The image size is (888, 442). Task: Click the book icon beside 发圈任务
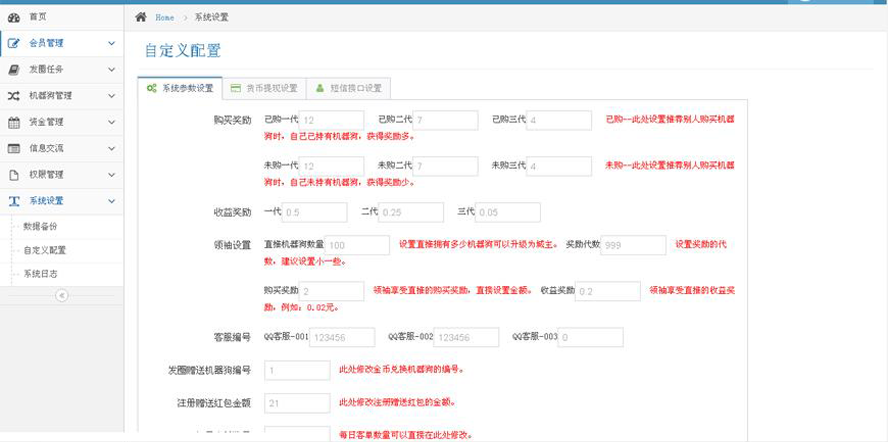tap(14, 70)
